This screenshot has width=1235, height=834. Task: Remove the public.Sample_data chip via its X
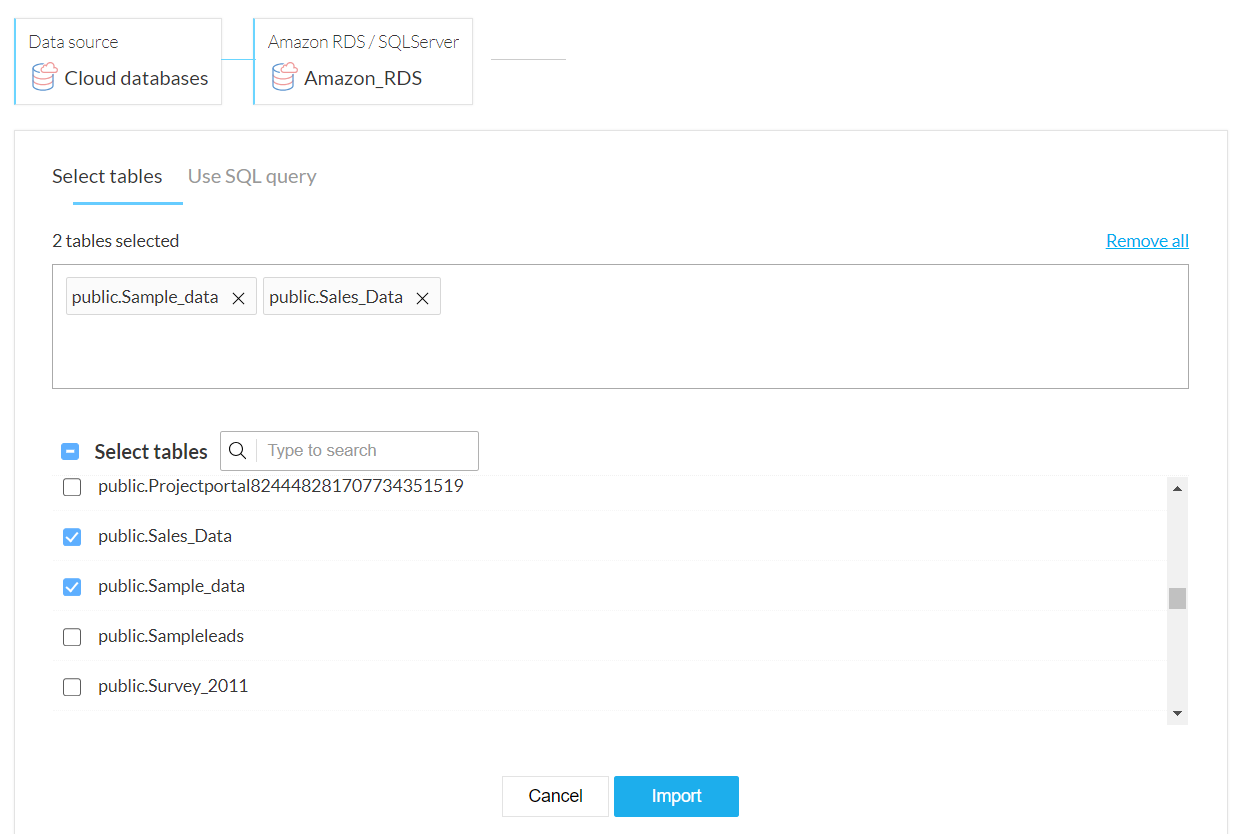pyautogui.click(x=238, y=298)
